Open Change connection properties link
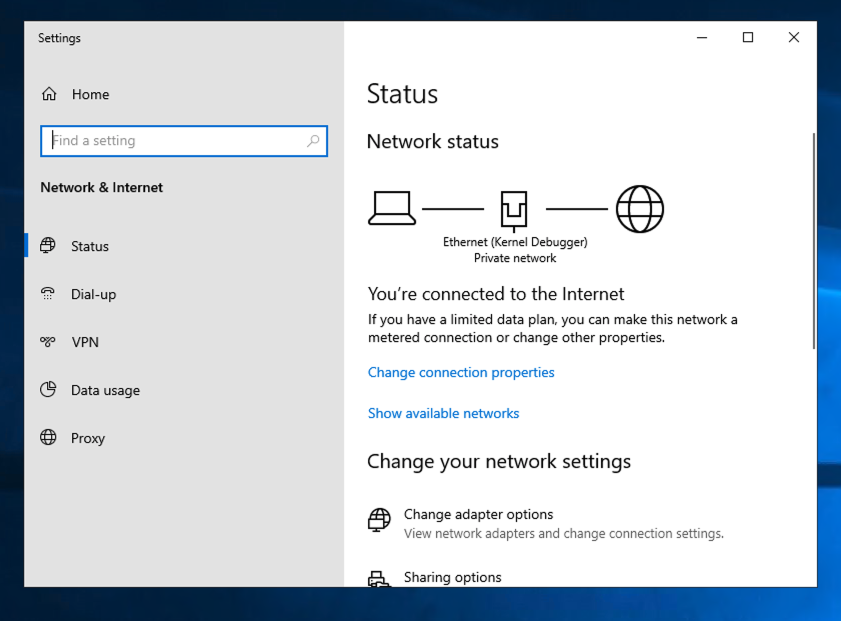 [461, 372]
